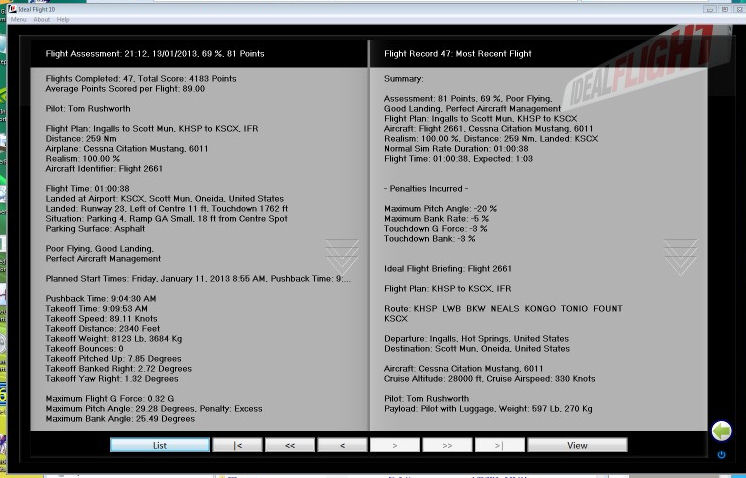Click 'Average Points Scored per Flight' line
The width and height of the screenshot is (746, 478).
125,88
